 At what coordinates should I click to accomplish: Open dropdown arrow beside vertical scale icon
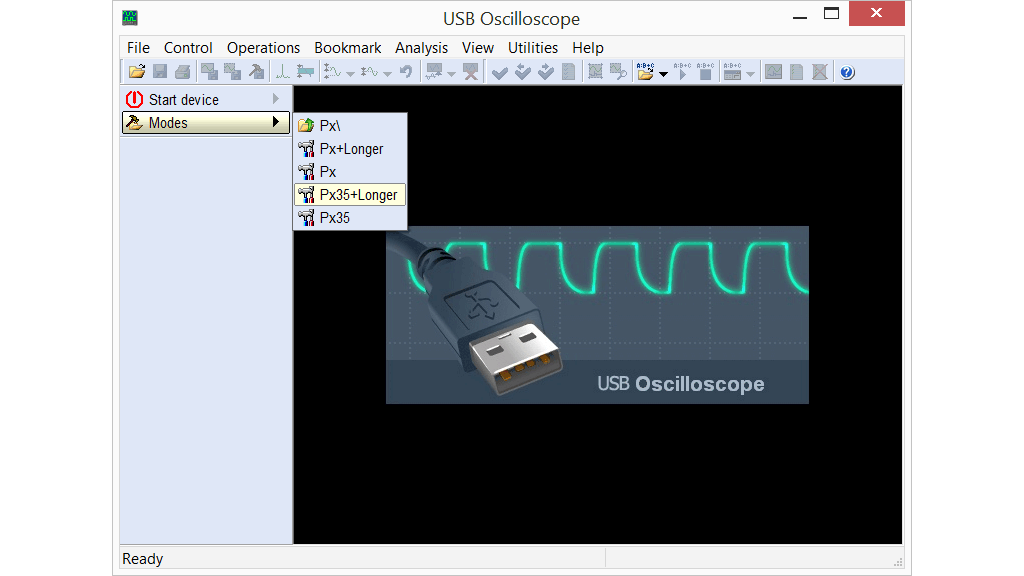coord(350,74)
